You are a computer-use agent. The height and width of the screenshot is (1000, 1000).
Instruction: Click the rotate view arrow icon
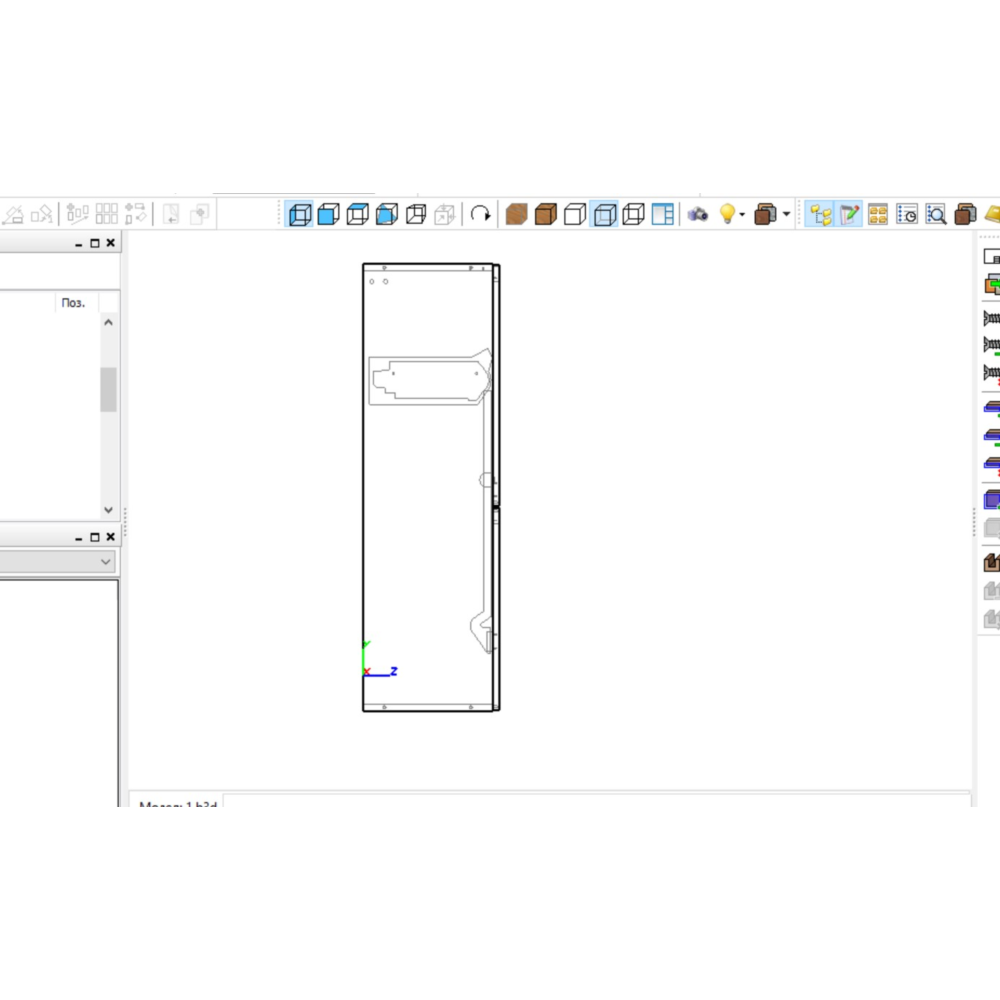click(481, 214)
